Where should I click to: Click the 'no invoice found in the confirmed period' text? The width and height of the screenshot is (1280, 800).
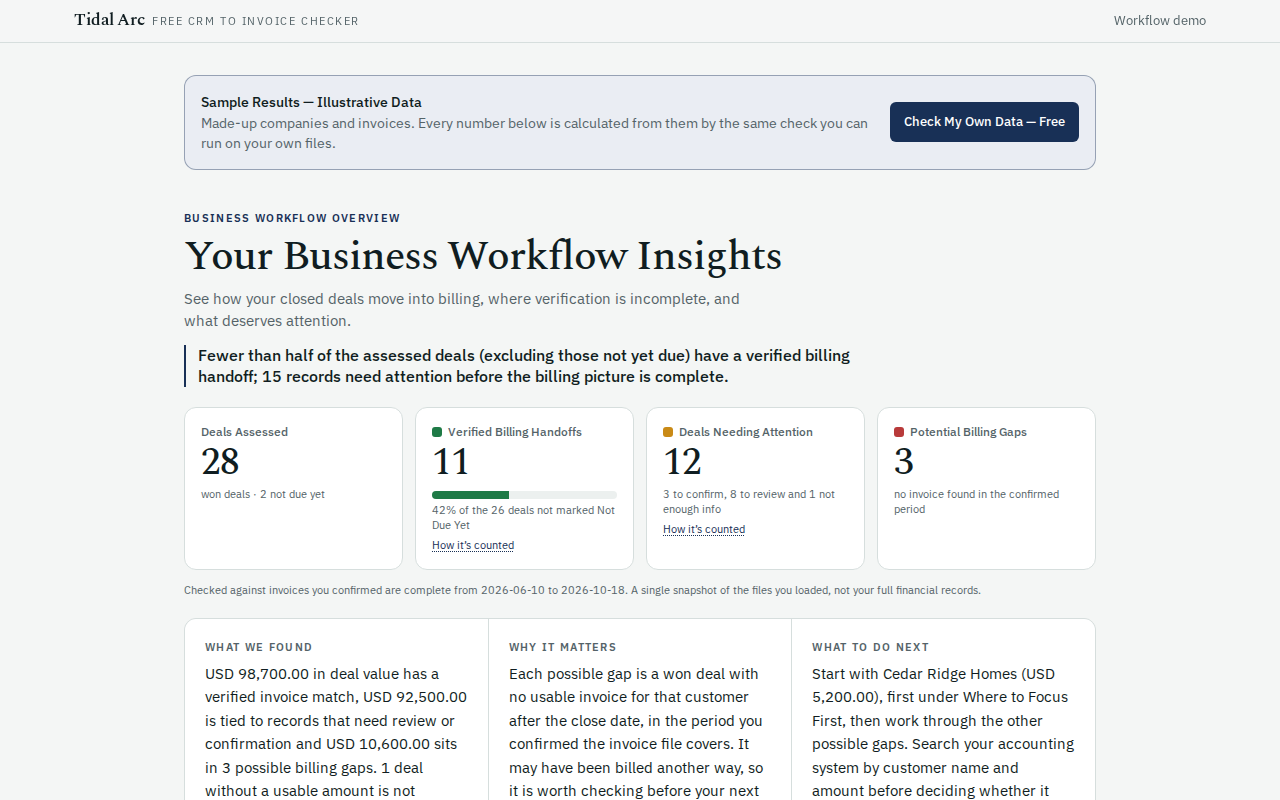coord(977,502)
